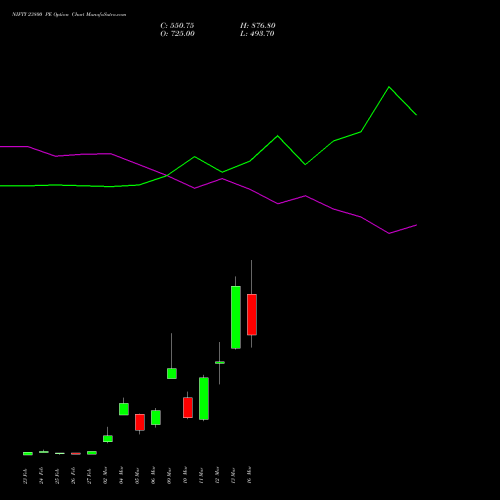Screen dimensions: 500x500
Task: Select the green candle above 02 Mar
Action: pyautogui.click(x=108, y=439)
